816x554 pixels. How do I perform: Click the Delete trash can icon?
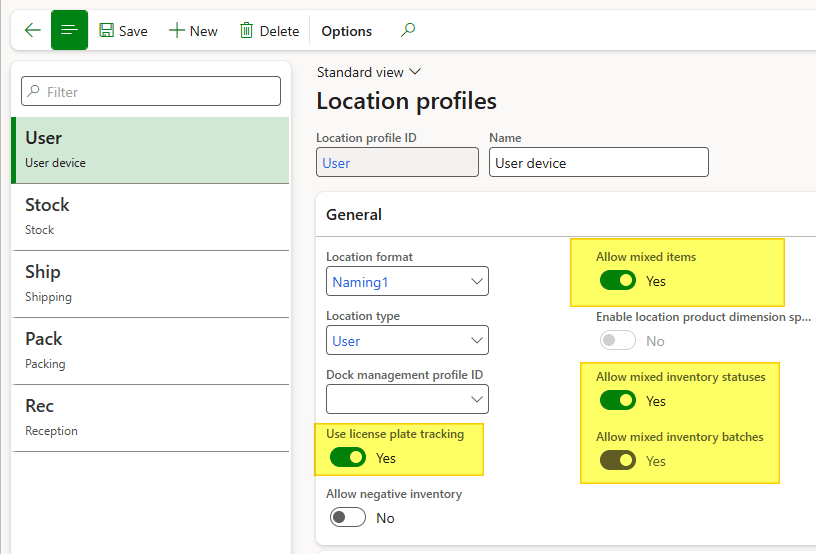click(247, 31)
